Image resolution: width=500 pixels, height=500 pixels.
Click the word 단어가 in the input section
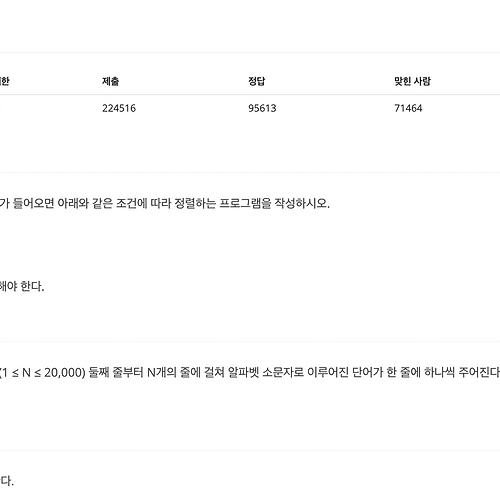pos(368,372)
